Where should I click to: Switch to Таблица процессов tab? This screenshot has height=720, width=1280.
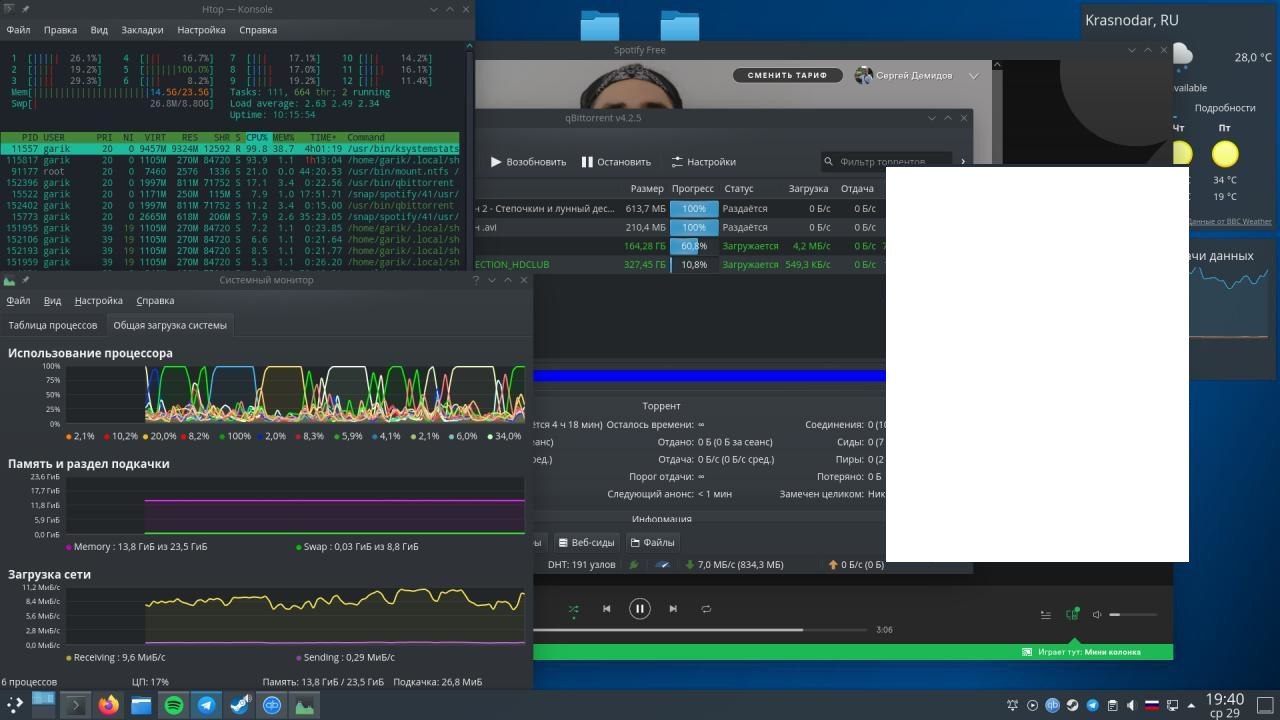coord(53,325)
